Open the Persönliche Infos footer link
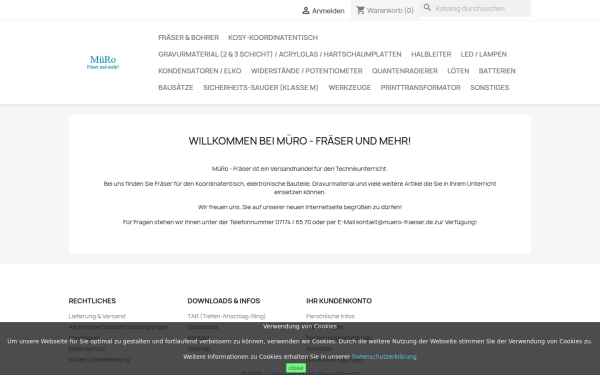Screen dimensions: 600x375 pyautogui.click(x=330, y=316)
